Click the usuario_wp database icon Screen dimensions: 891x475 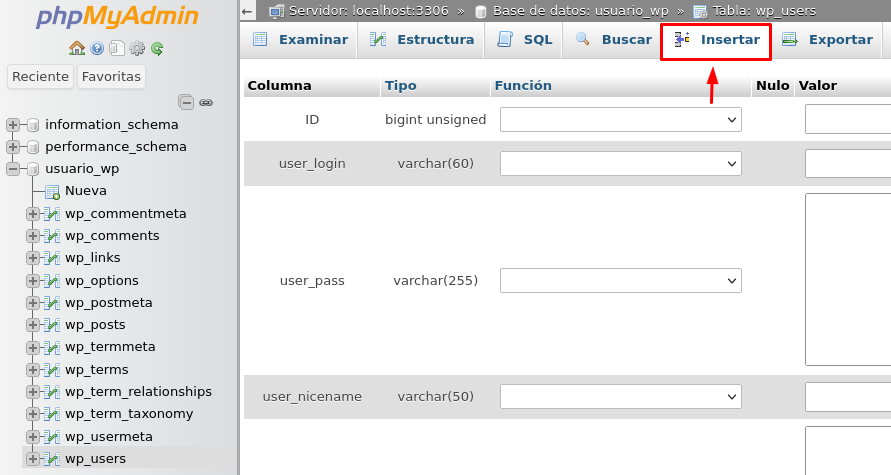34,169
